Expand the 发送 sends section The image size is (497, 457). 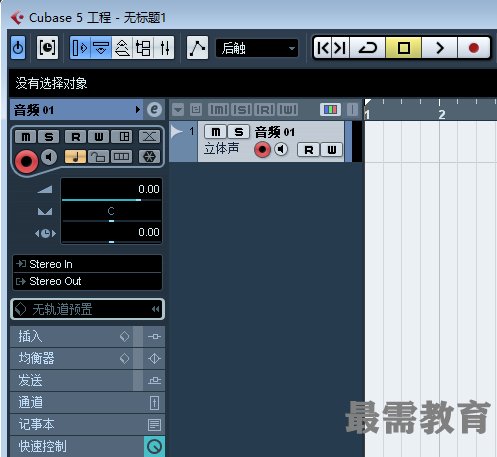click(71, 380)
